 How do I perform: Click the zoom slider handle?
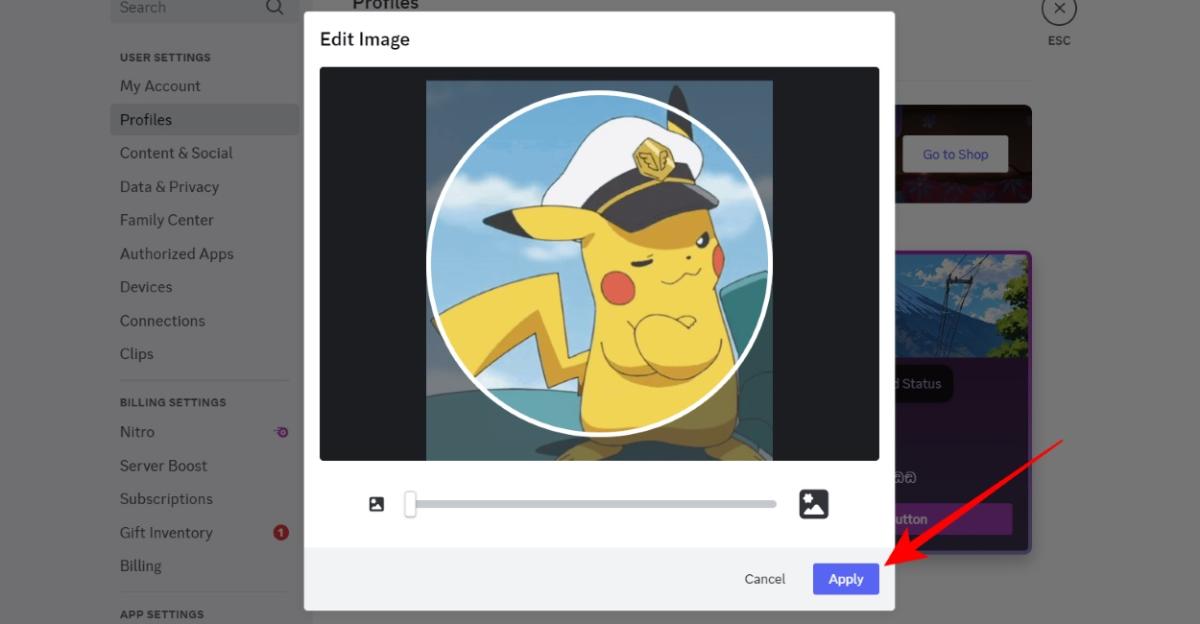click(409, 504)
